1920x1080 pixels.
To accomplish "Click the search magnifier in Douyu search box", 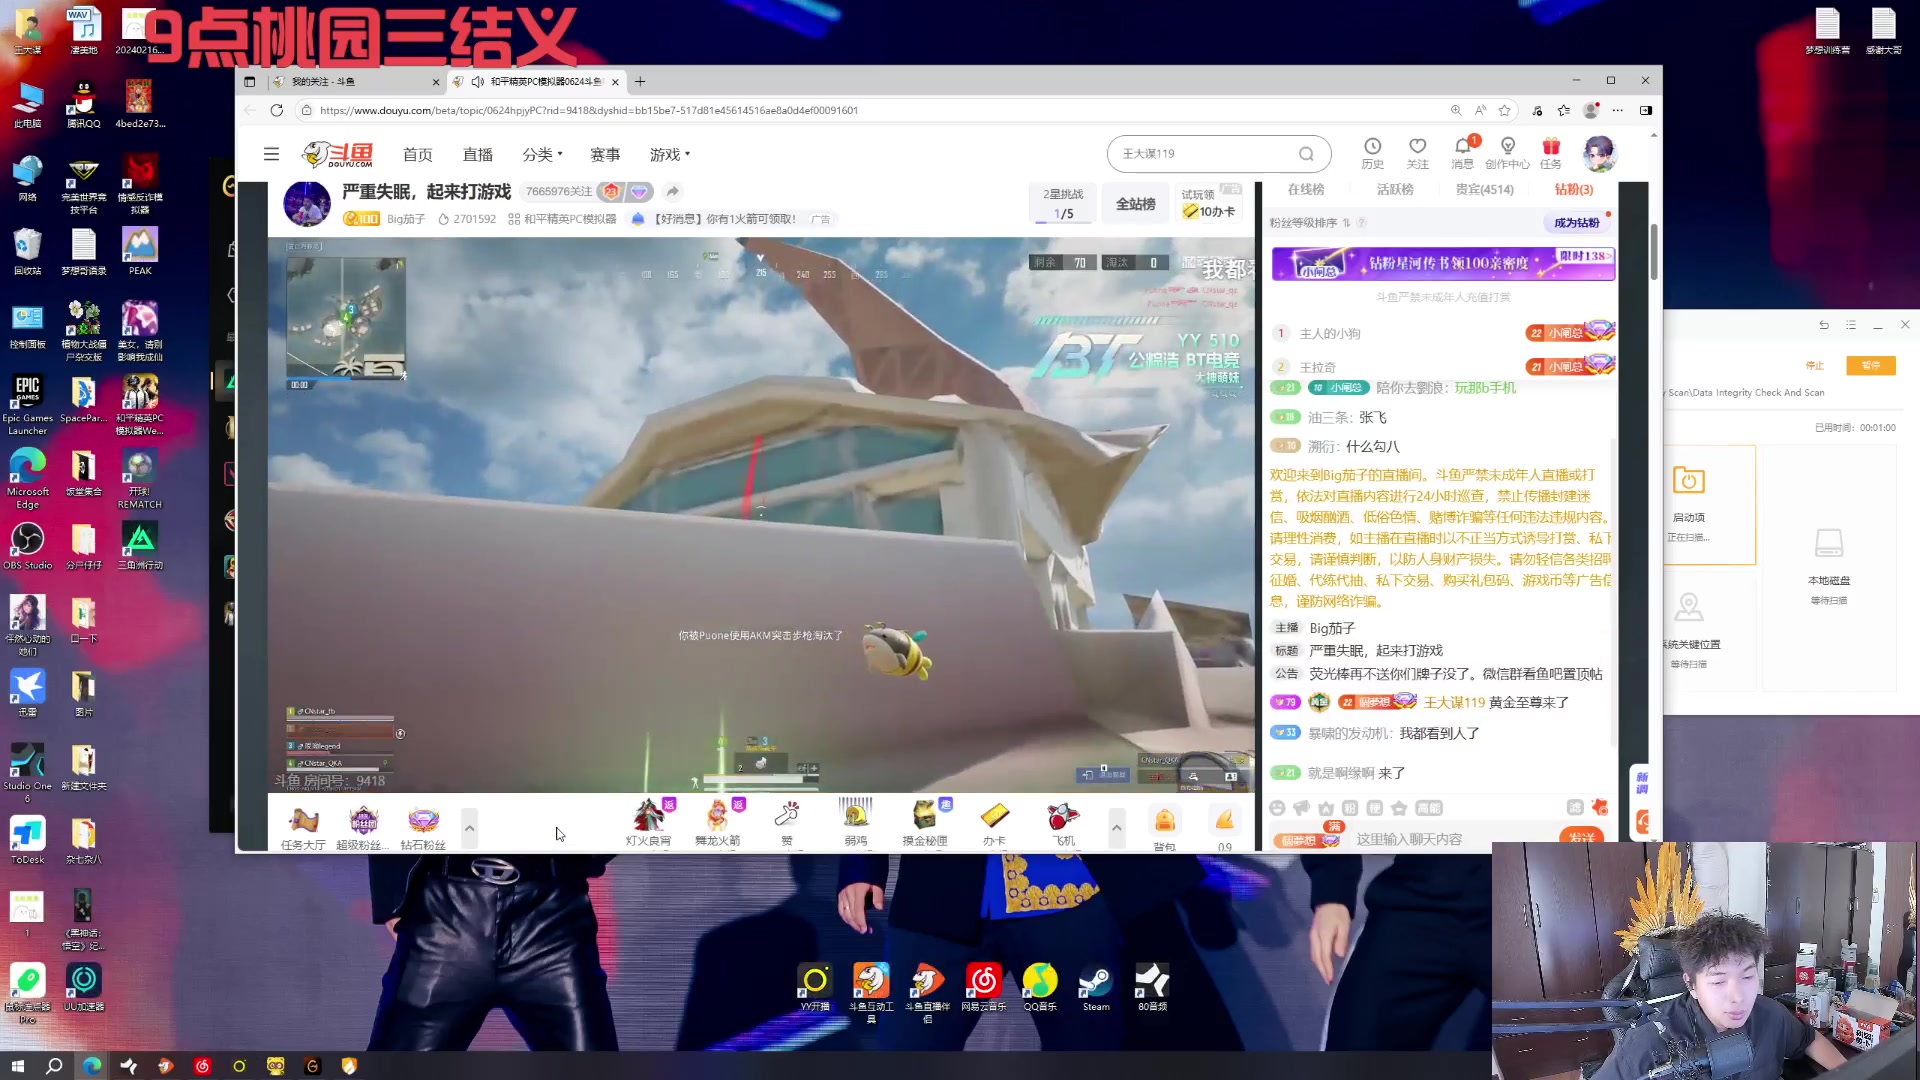I will 1306,154.
